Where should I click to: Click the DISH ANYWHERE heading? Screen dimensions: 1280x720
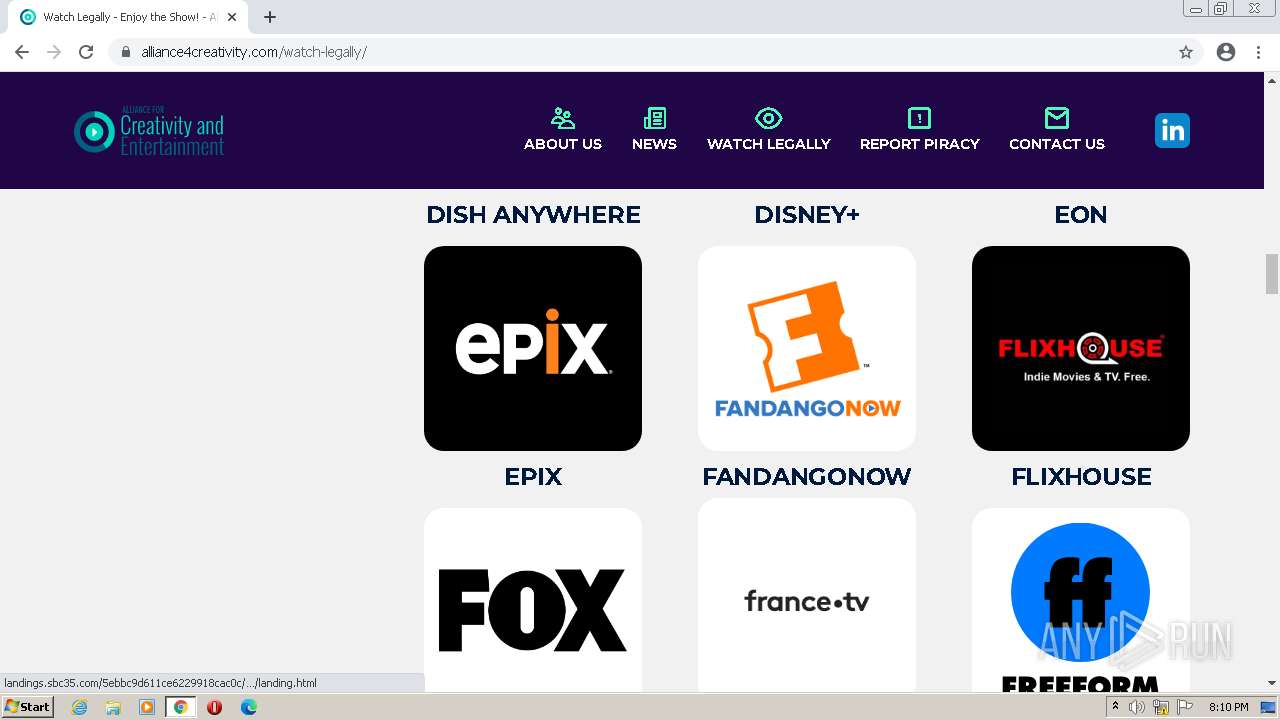click(x=533, y=215)
